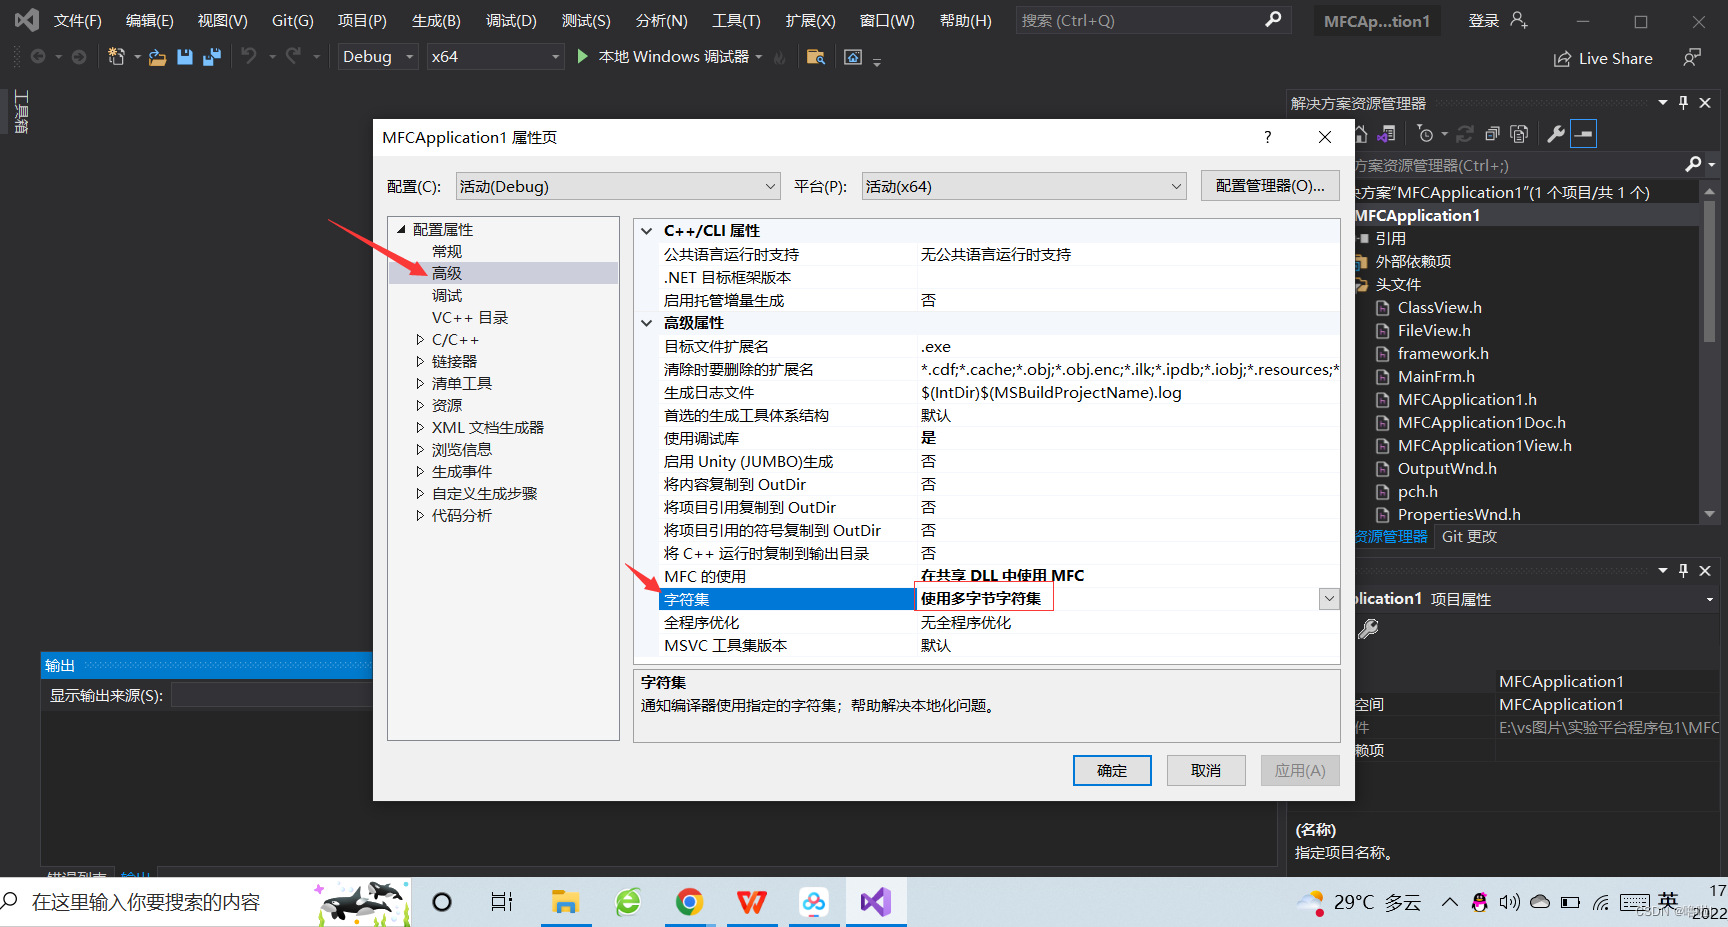Click the open file folder icon
The height and width of the screenshot is (927, 1728).
(157, 57)
